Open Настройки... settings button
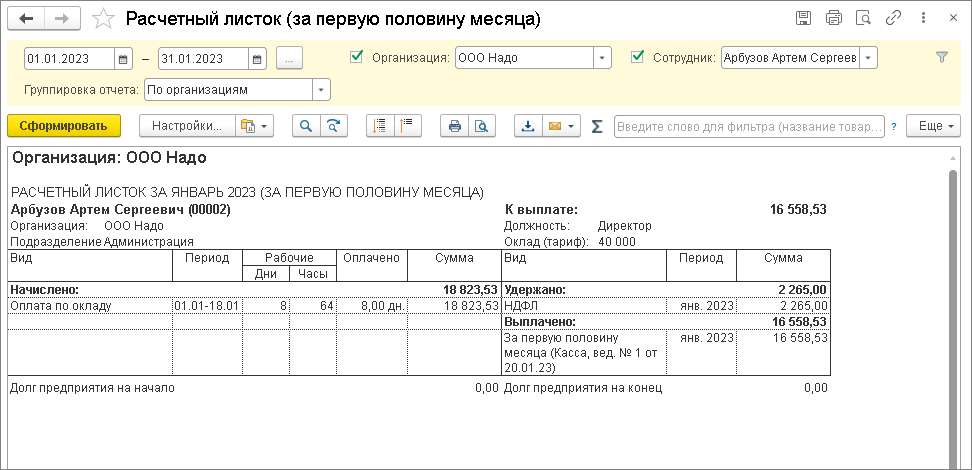This screenshot has width=972, height=470. tap(187, 126)
